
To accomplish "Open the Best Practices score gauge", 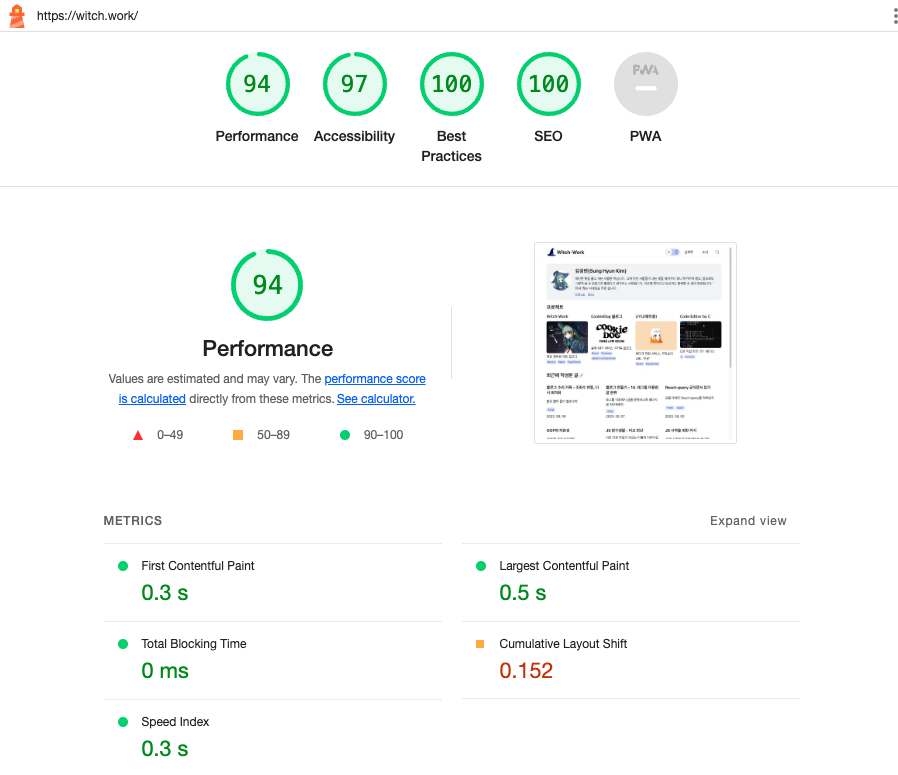I will [x=451, y=84].
